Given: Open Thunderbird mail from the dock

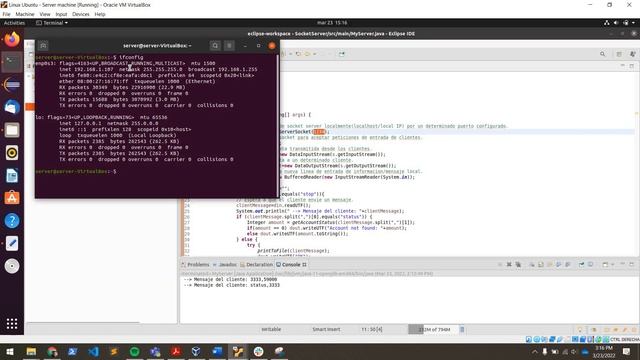Looking at the screenshot, I should [12, 108].
